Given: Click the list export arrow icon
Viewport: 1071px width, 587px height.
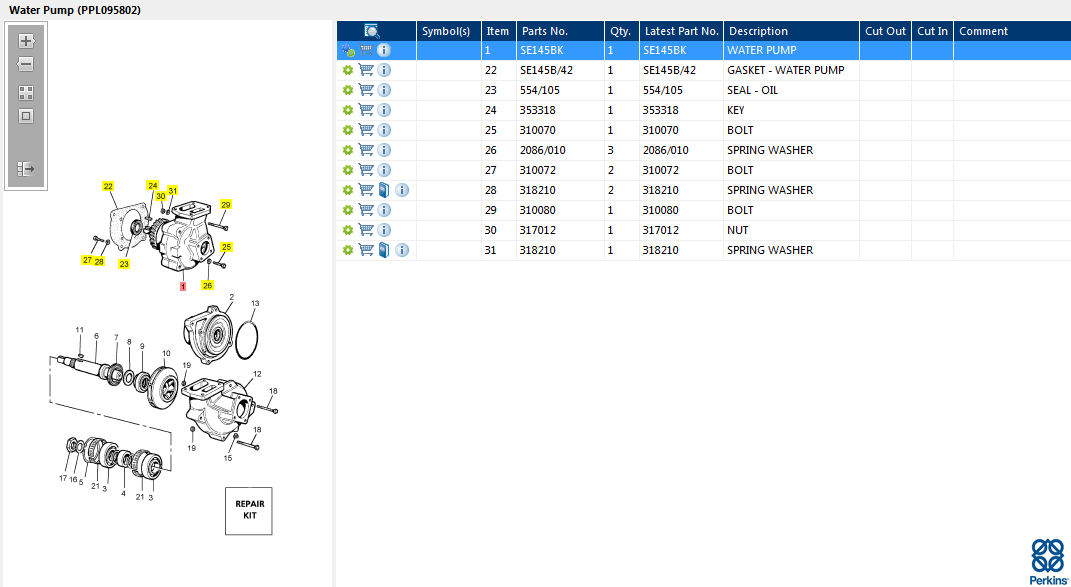Looking at the screenshot, I should pos(26,169).
